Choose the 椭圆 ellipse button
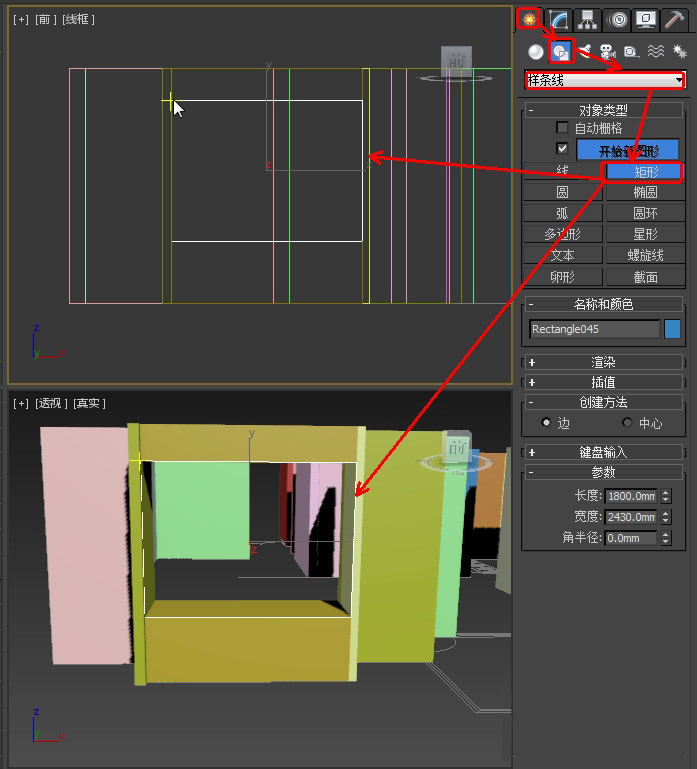The width and height of the screenshot is (697, 769). click(645, 192)
